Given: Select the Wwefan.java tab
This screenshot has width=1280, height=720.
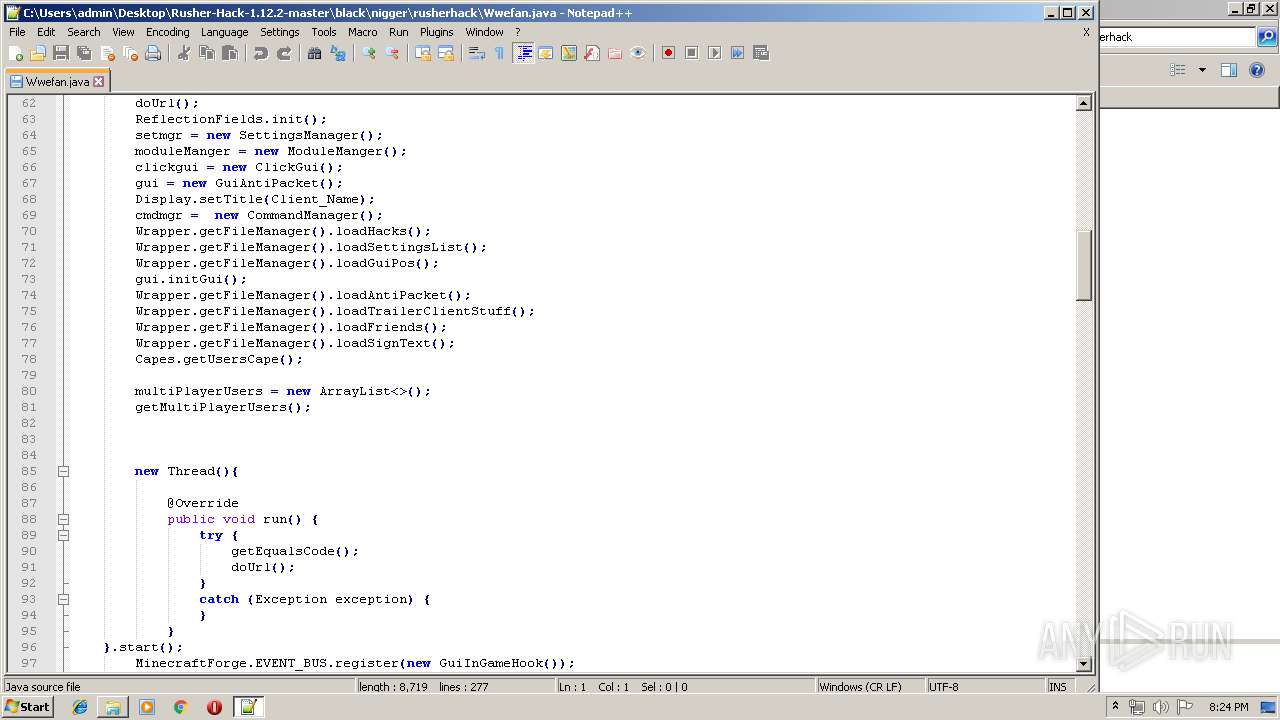Looking at the screenshot, I should point(57,82).
